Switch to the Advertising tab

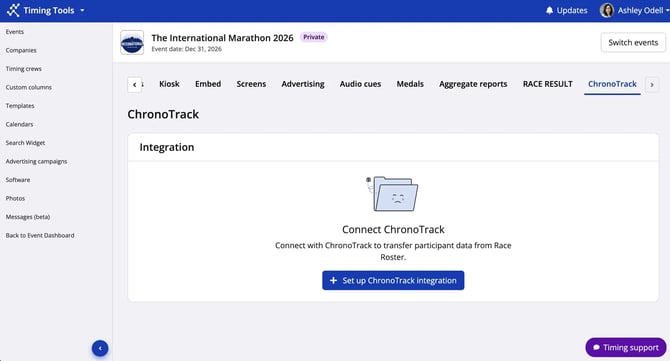(303, 84)
